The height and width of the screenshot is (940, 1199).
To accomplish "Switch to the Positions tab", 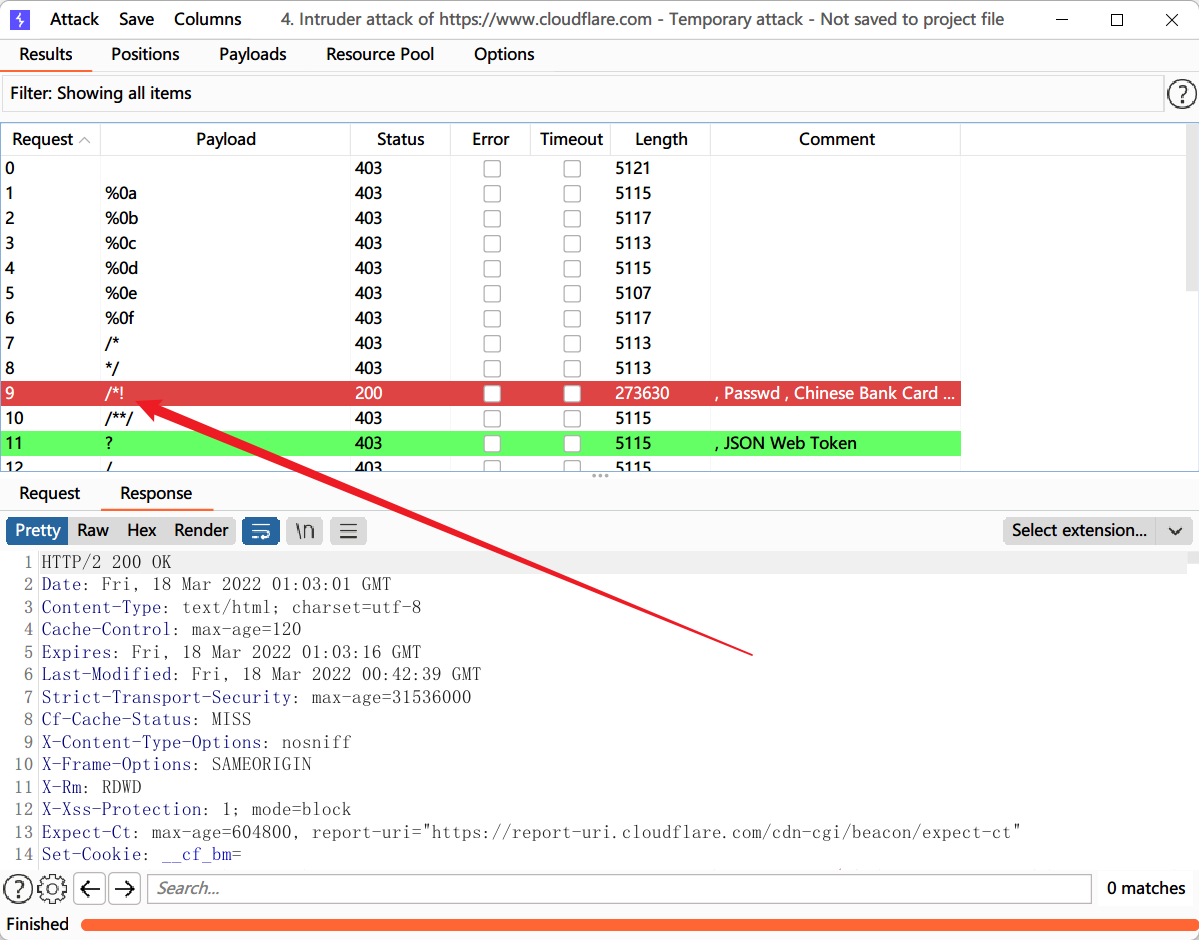I will coord(145,55).
